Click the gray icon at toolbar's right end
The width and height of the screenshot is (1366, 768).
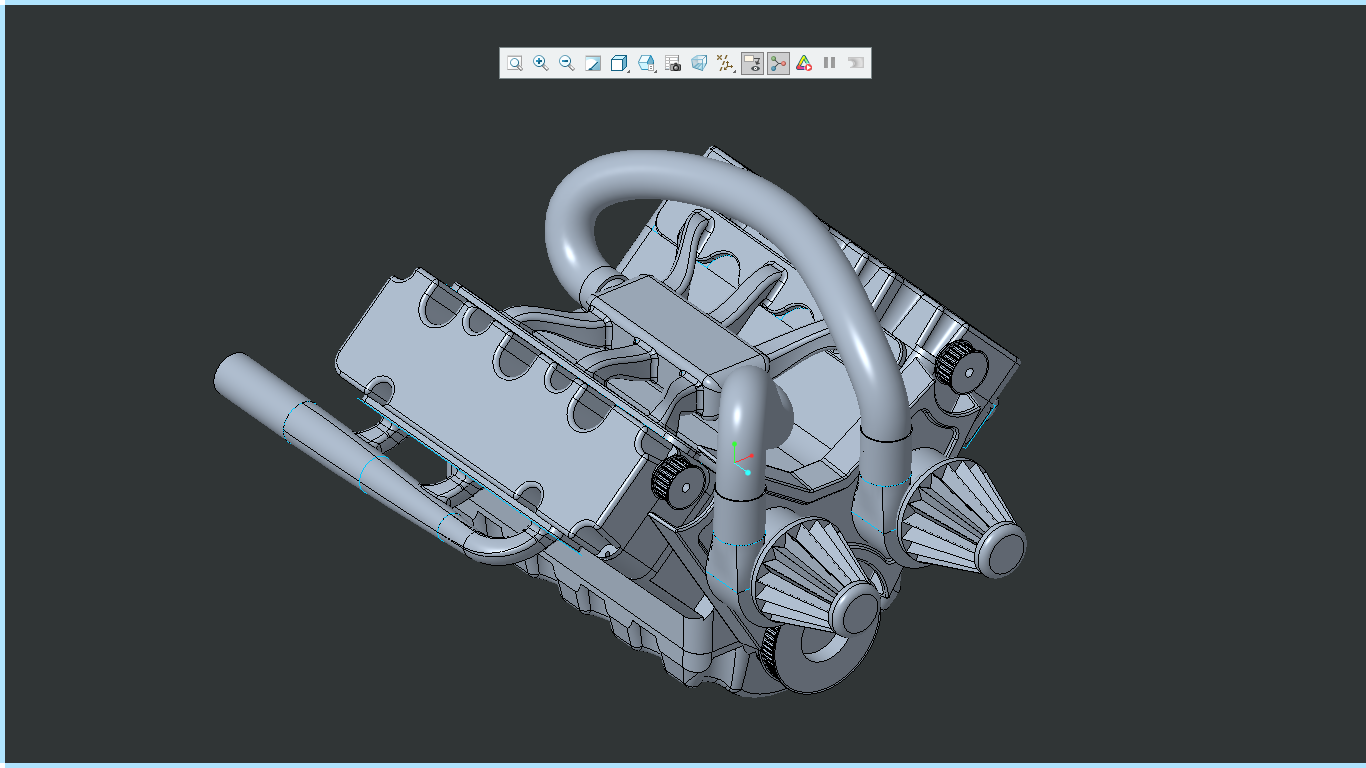click(856, 63)
